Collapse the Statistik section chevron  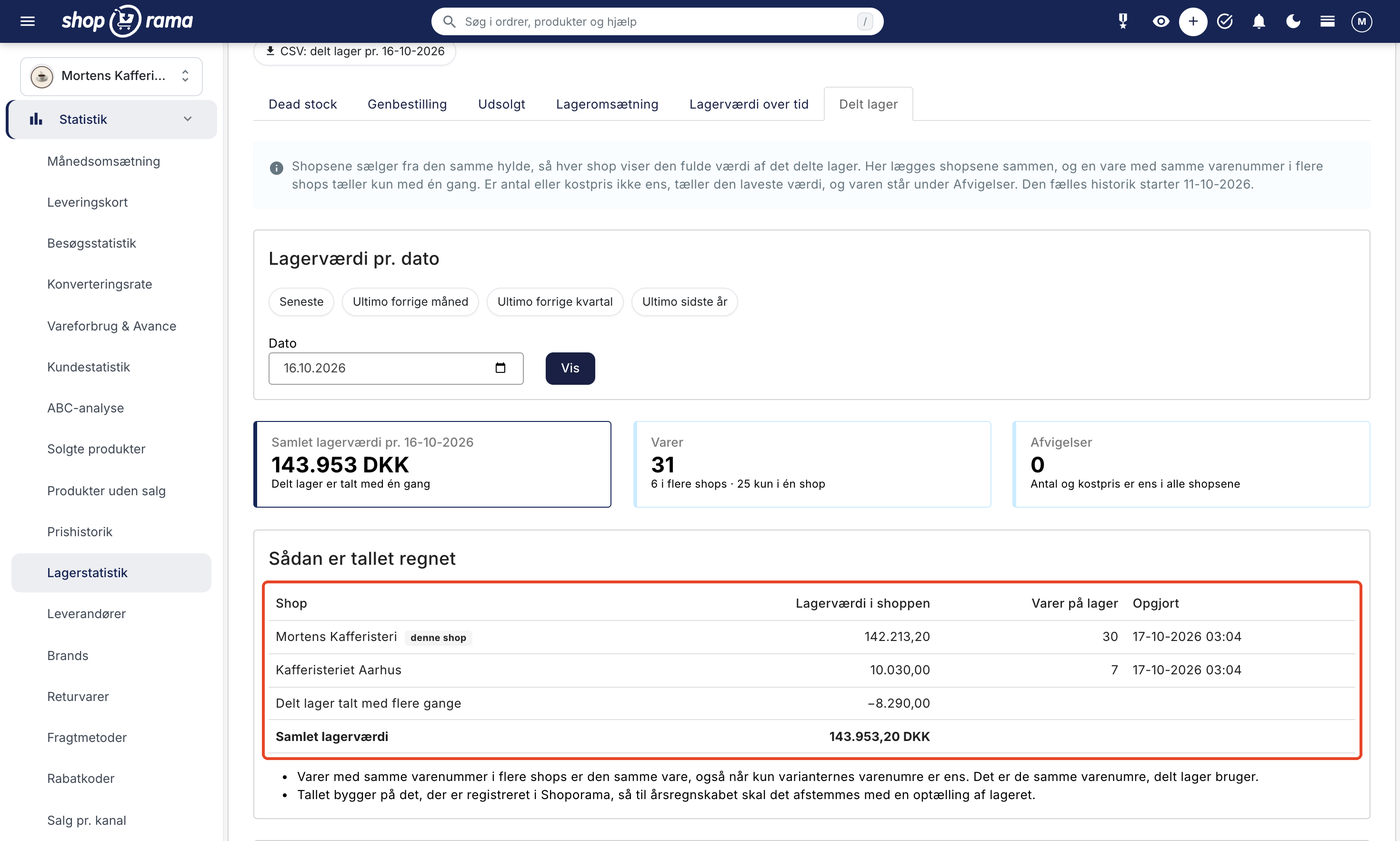(x=187, y=119)
